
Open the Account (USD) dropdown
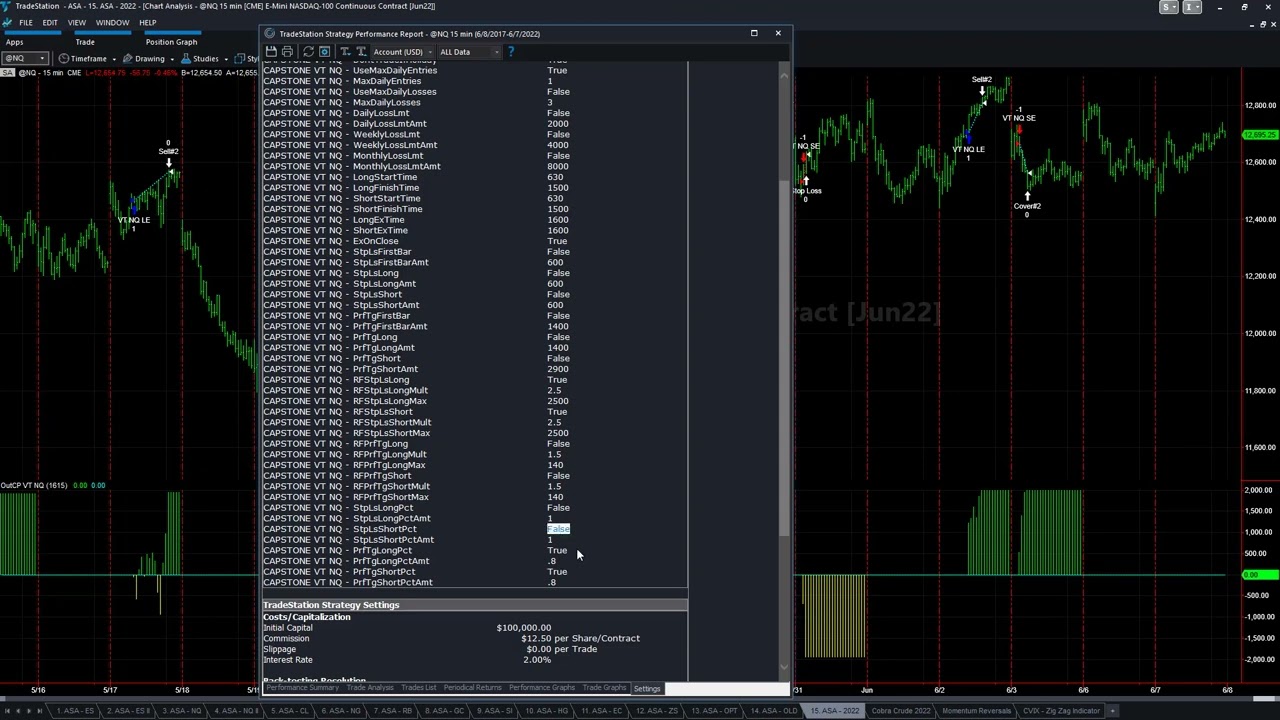pyautogui.click(x=402, y=52)
